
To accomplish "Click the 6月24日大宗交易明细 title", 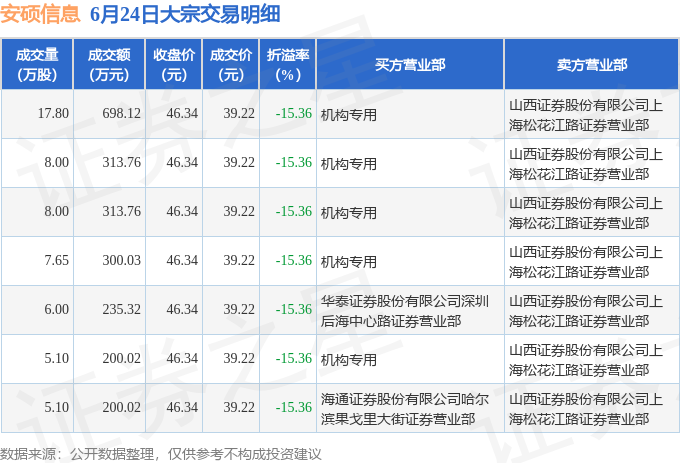I will pyautogui.click(x=185, y=14).
